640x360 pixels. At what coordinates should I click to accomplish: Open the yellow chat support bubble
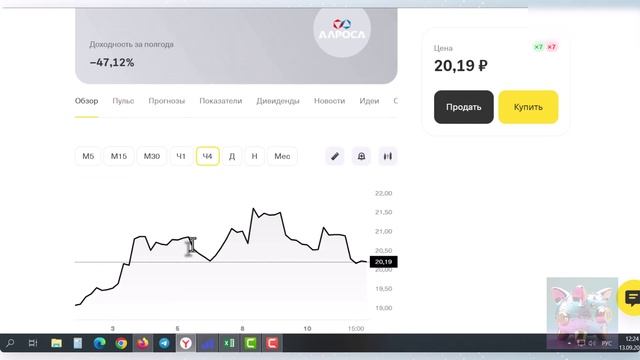point(632,298)
